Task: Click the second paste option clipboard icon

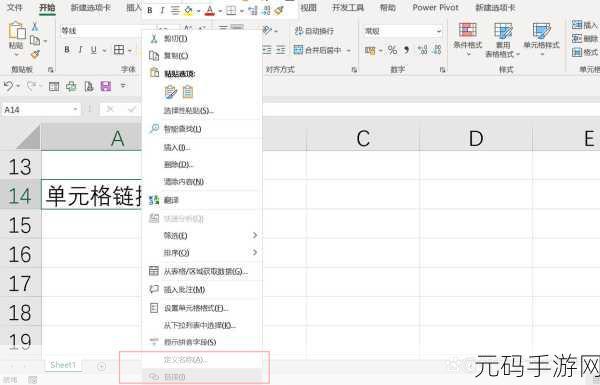Action: tap(188, 92)
